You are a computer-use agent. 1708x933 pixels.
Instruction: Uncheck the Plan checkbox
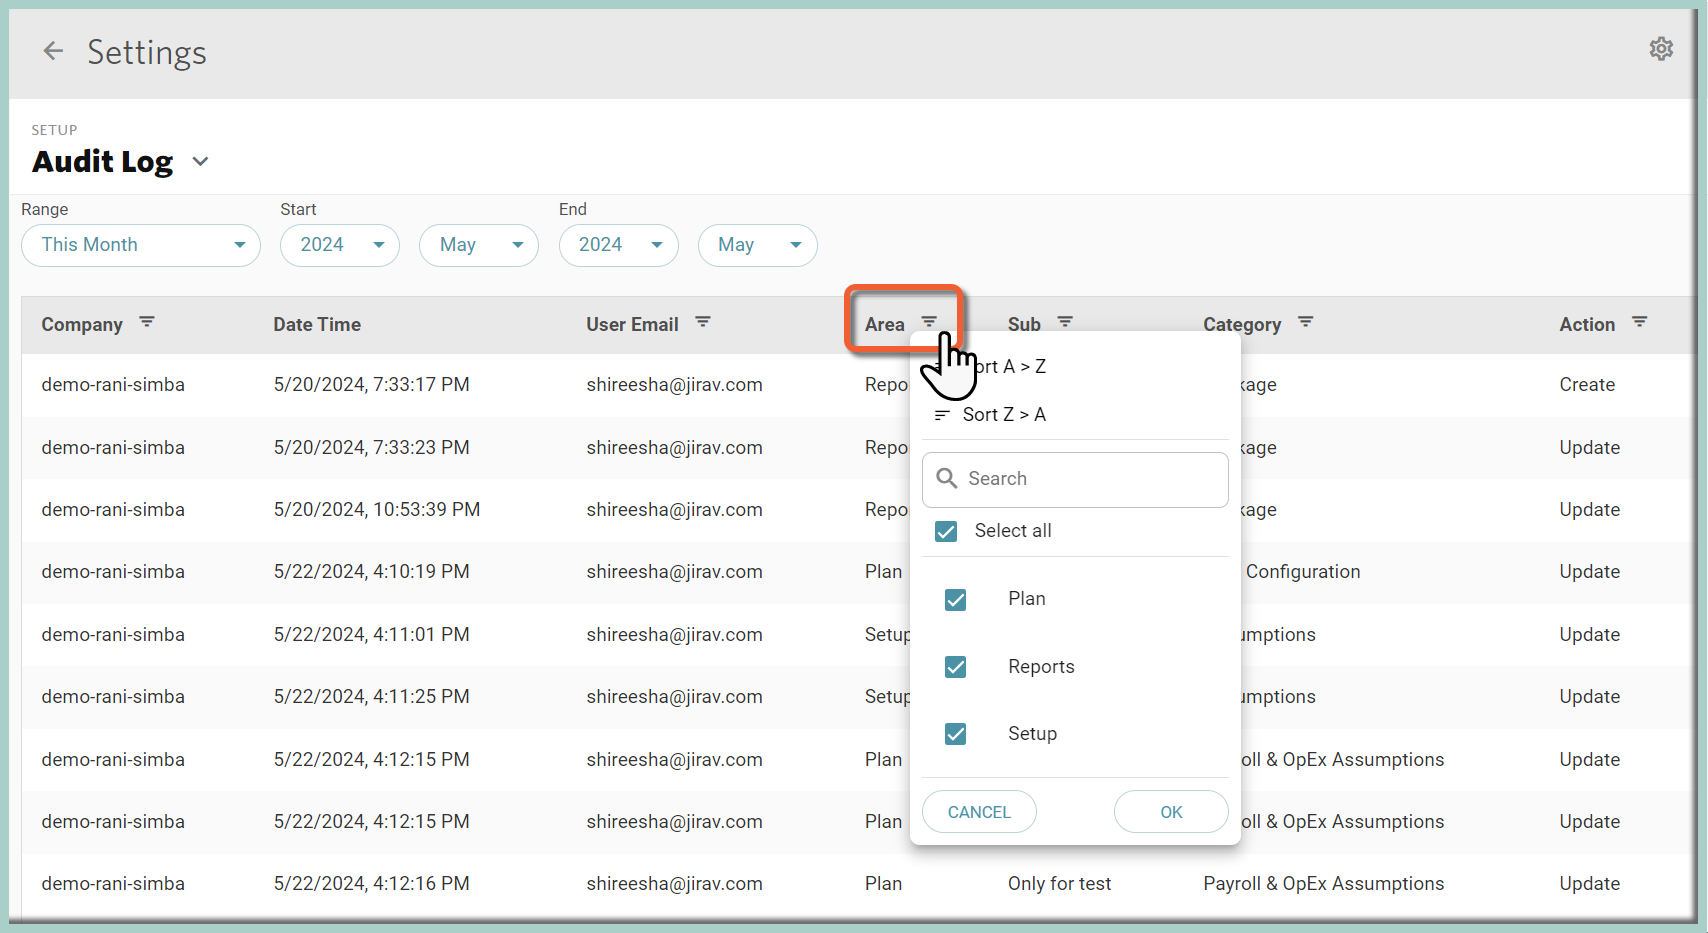pyautogui.click(x=956, y=599)
